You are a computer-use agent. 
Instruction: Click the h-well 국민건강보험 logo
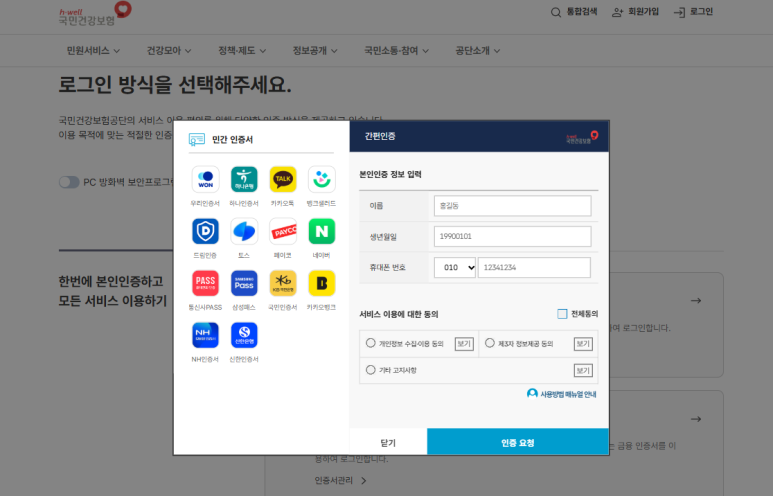coord(95,14)
